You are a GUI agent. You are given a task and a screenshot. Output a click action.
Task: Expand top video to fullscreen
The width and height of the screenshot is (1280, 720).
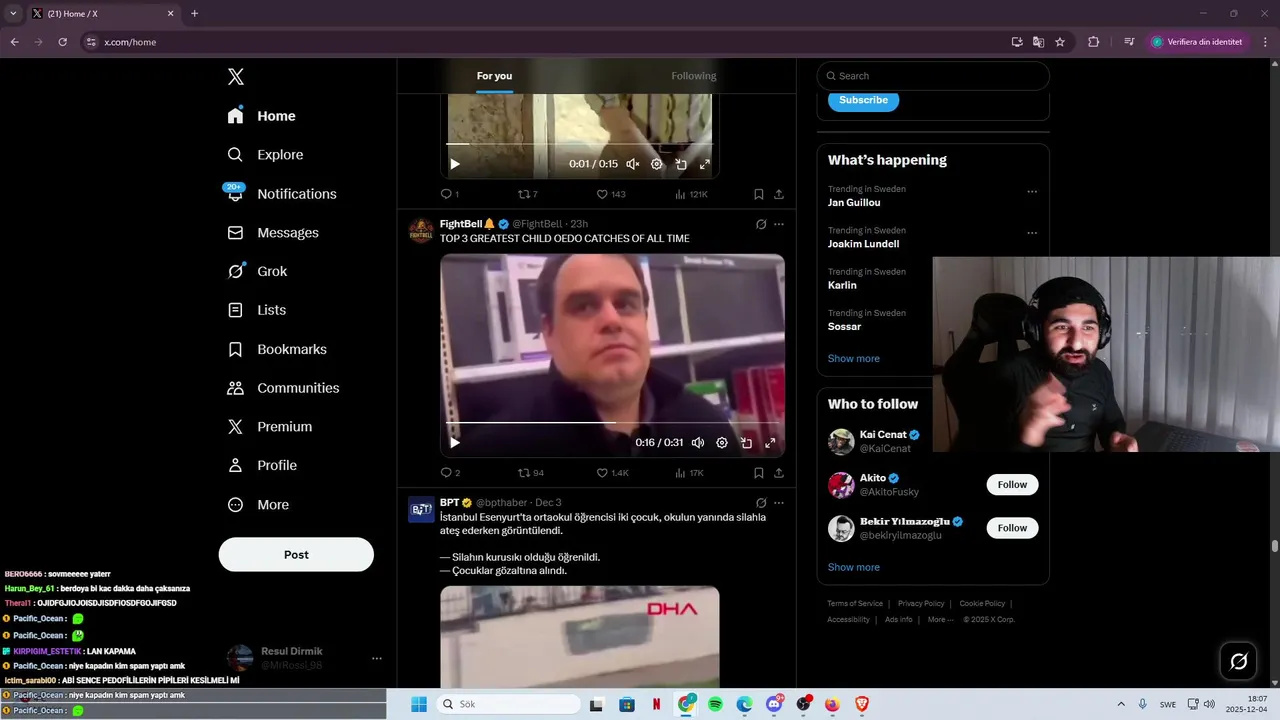[705, 164]
